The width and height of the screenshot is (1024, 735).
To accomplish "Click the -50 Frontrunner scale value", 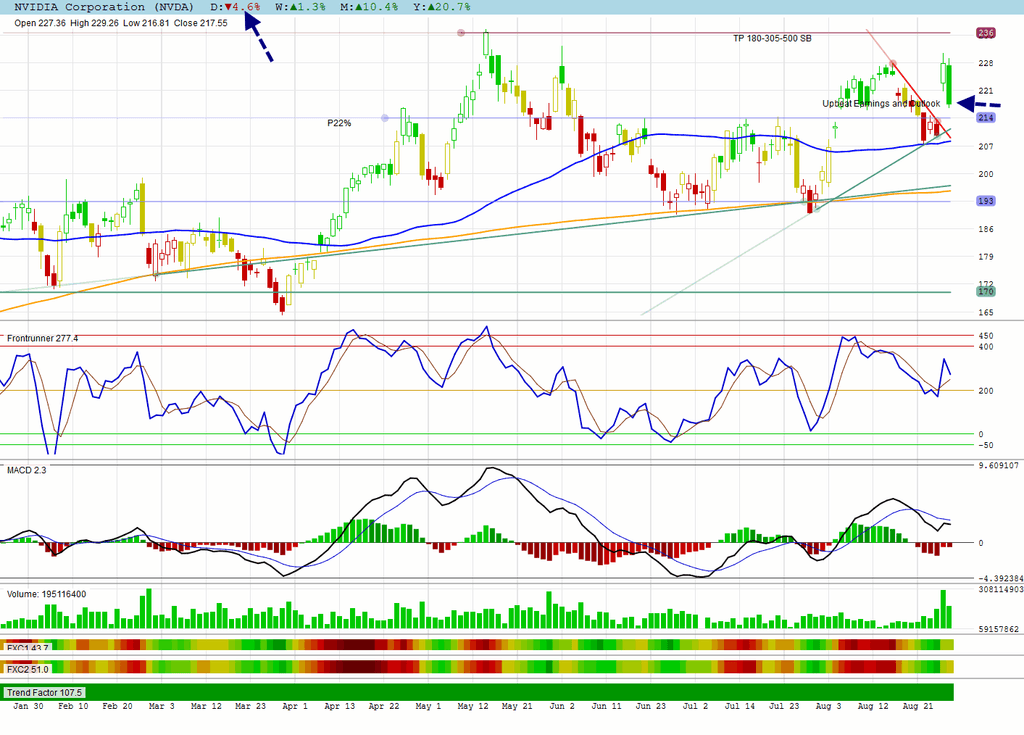I will (x=985, y=445).
